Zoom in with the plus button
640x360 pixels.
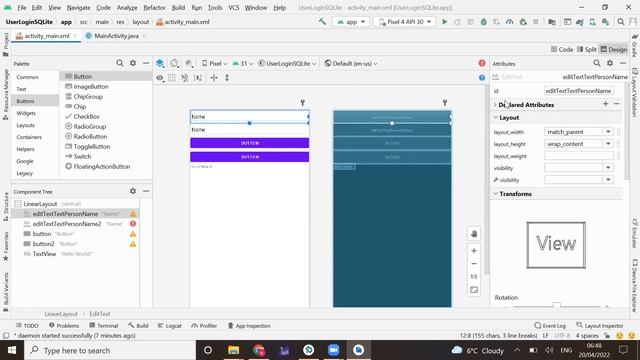(x=474, y=251)
